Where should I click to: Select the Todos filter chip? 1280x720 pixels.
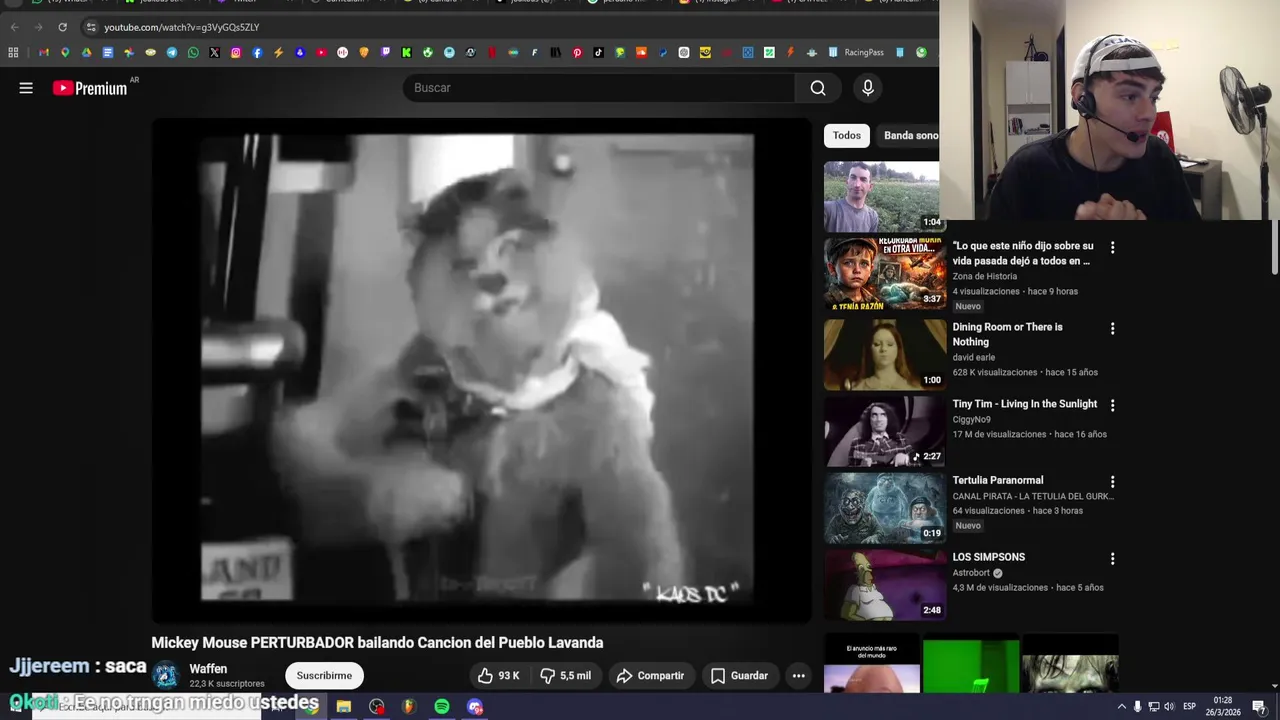[847, 136]
